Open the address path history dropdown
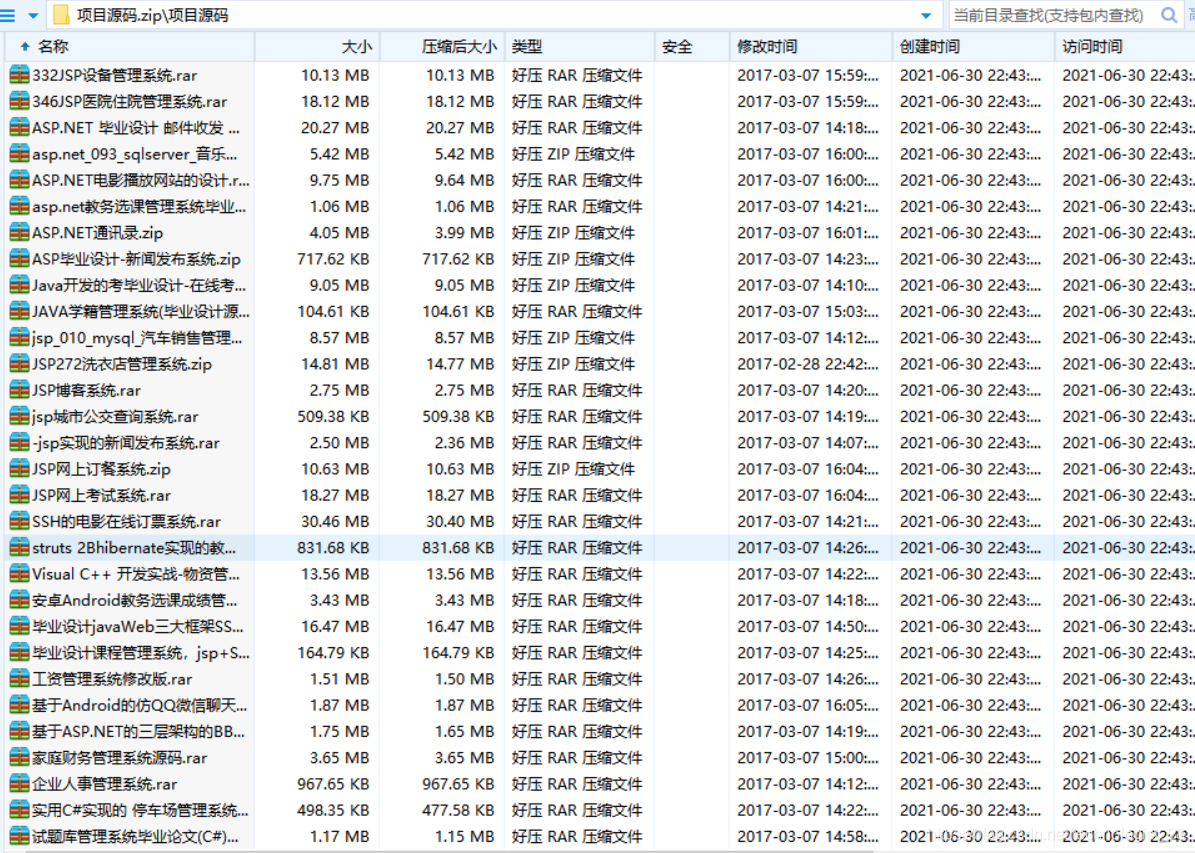Image resolution: width=1195 pixels, height=853 pixels. (926, 15)
